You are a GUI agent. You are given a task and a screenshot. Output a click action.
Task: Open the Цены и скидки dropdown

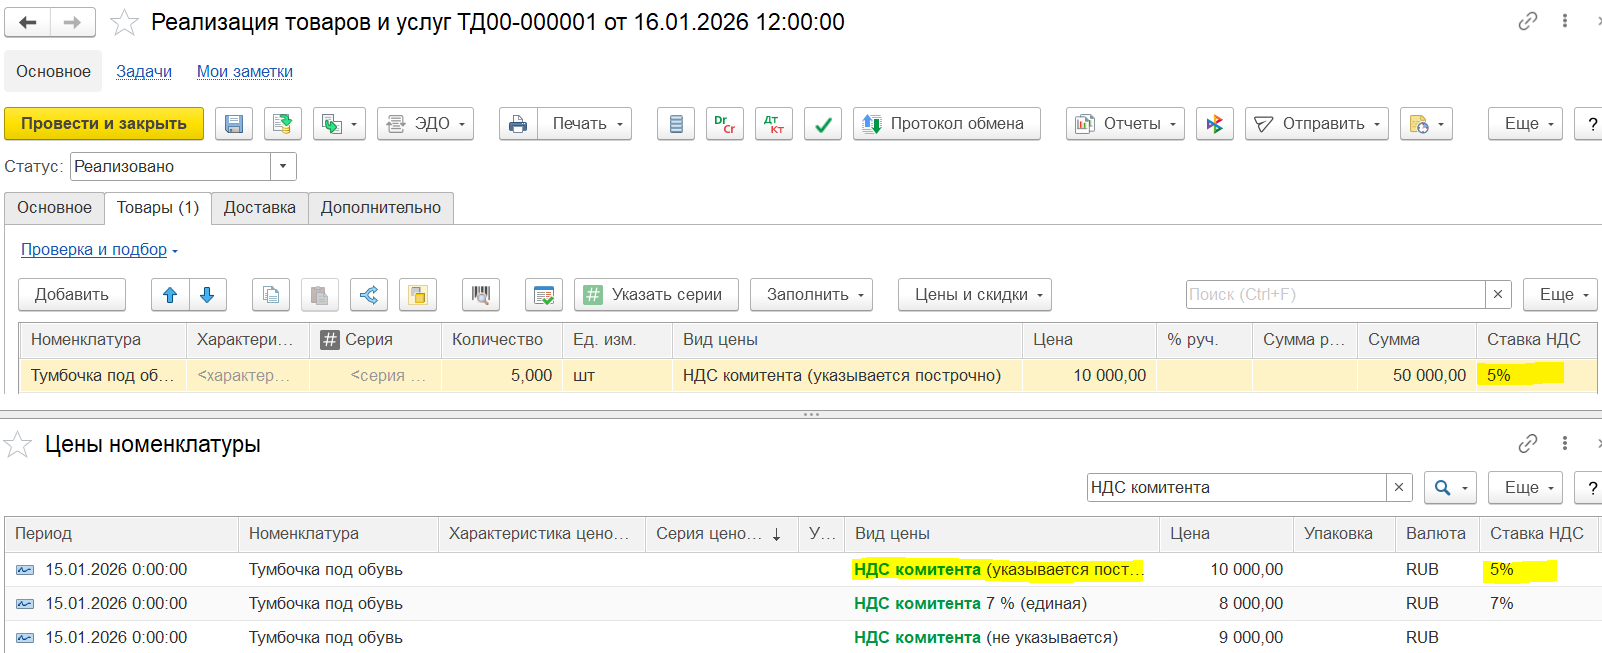pos(974,295)
